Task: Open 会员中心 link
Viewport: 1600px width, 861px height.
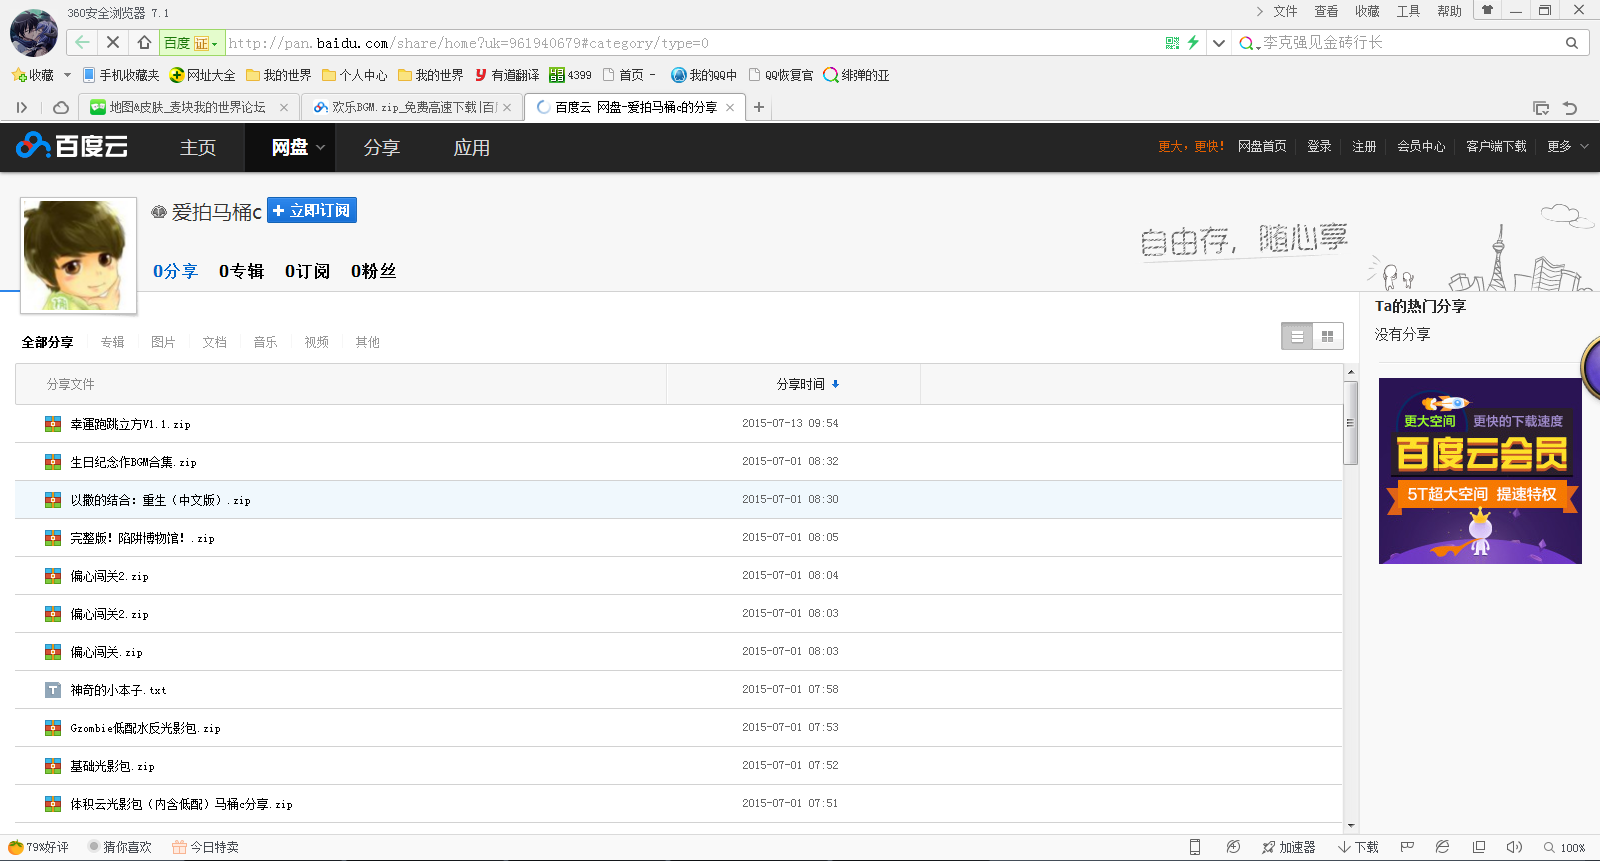Action: click(x=1421, y=146)
